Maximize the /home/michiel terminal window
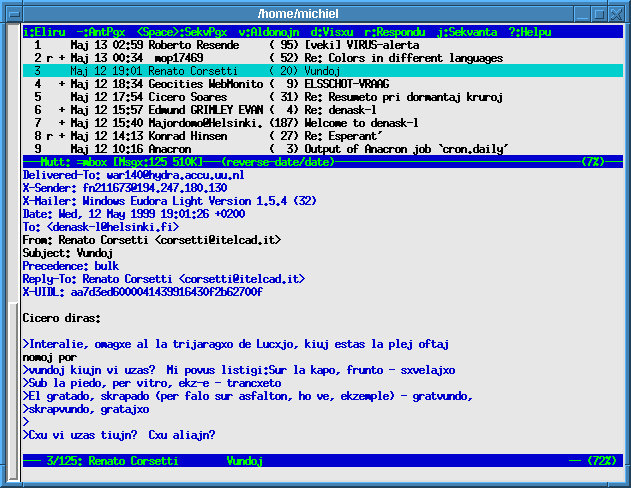The height and width of the screenshot is (488, 631). pos(597,13)
